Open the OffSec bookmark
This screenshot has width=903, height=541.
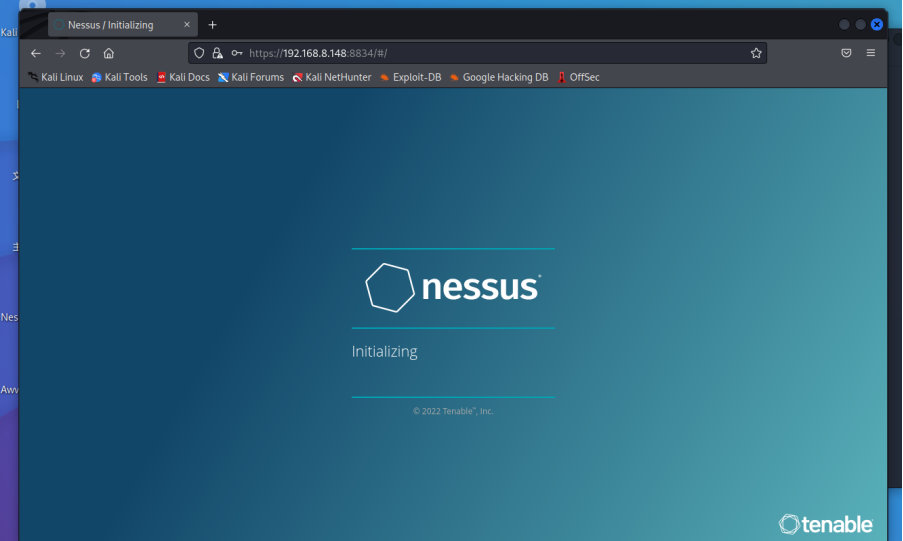578,77
